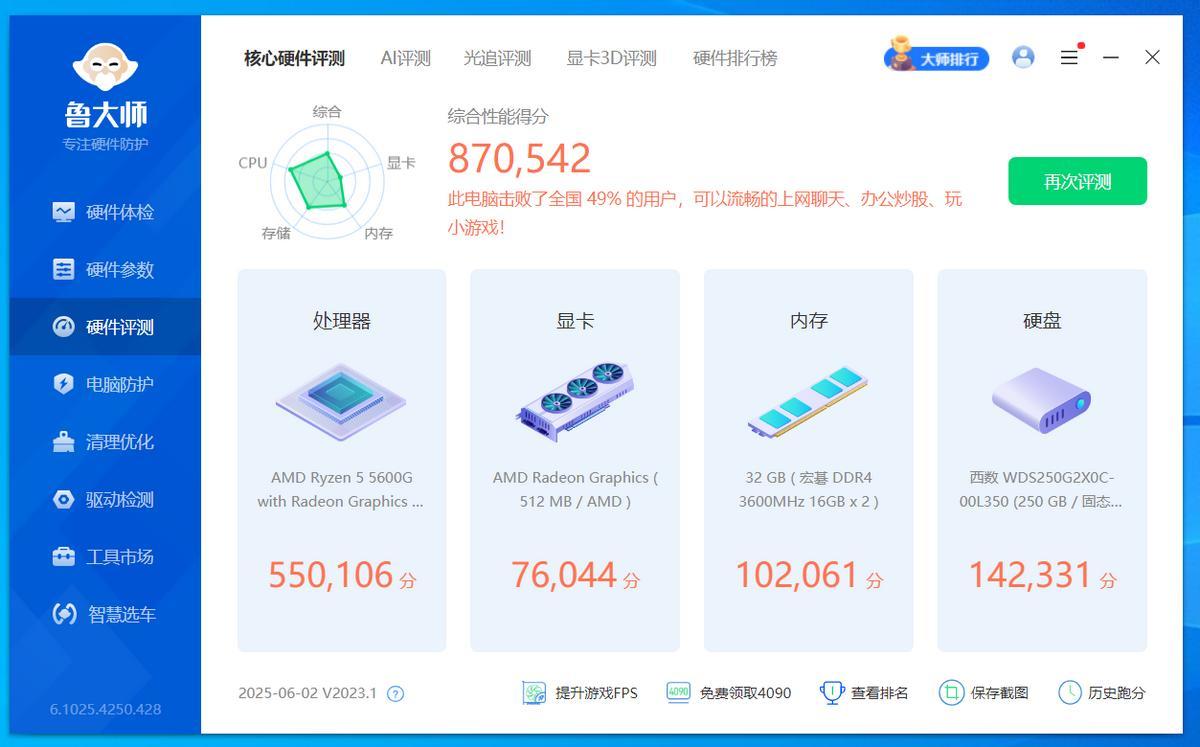
Task: Click the 硬盘 drive illustration
Action: click(1042, 400)
